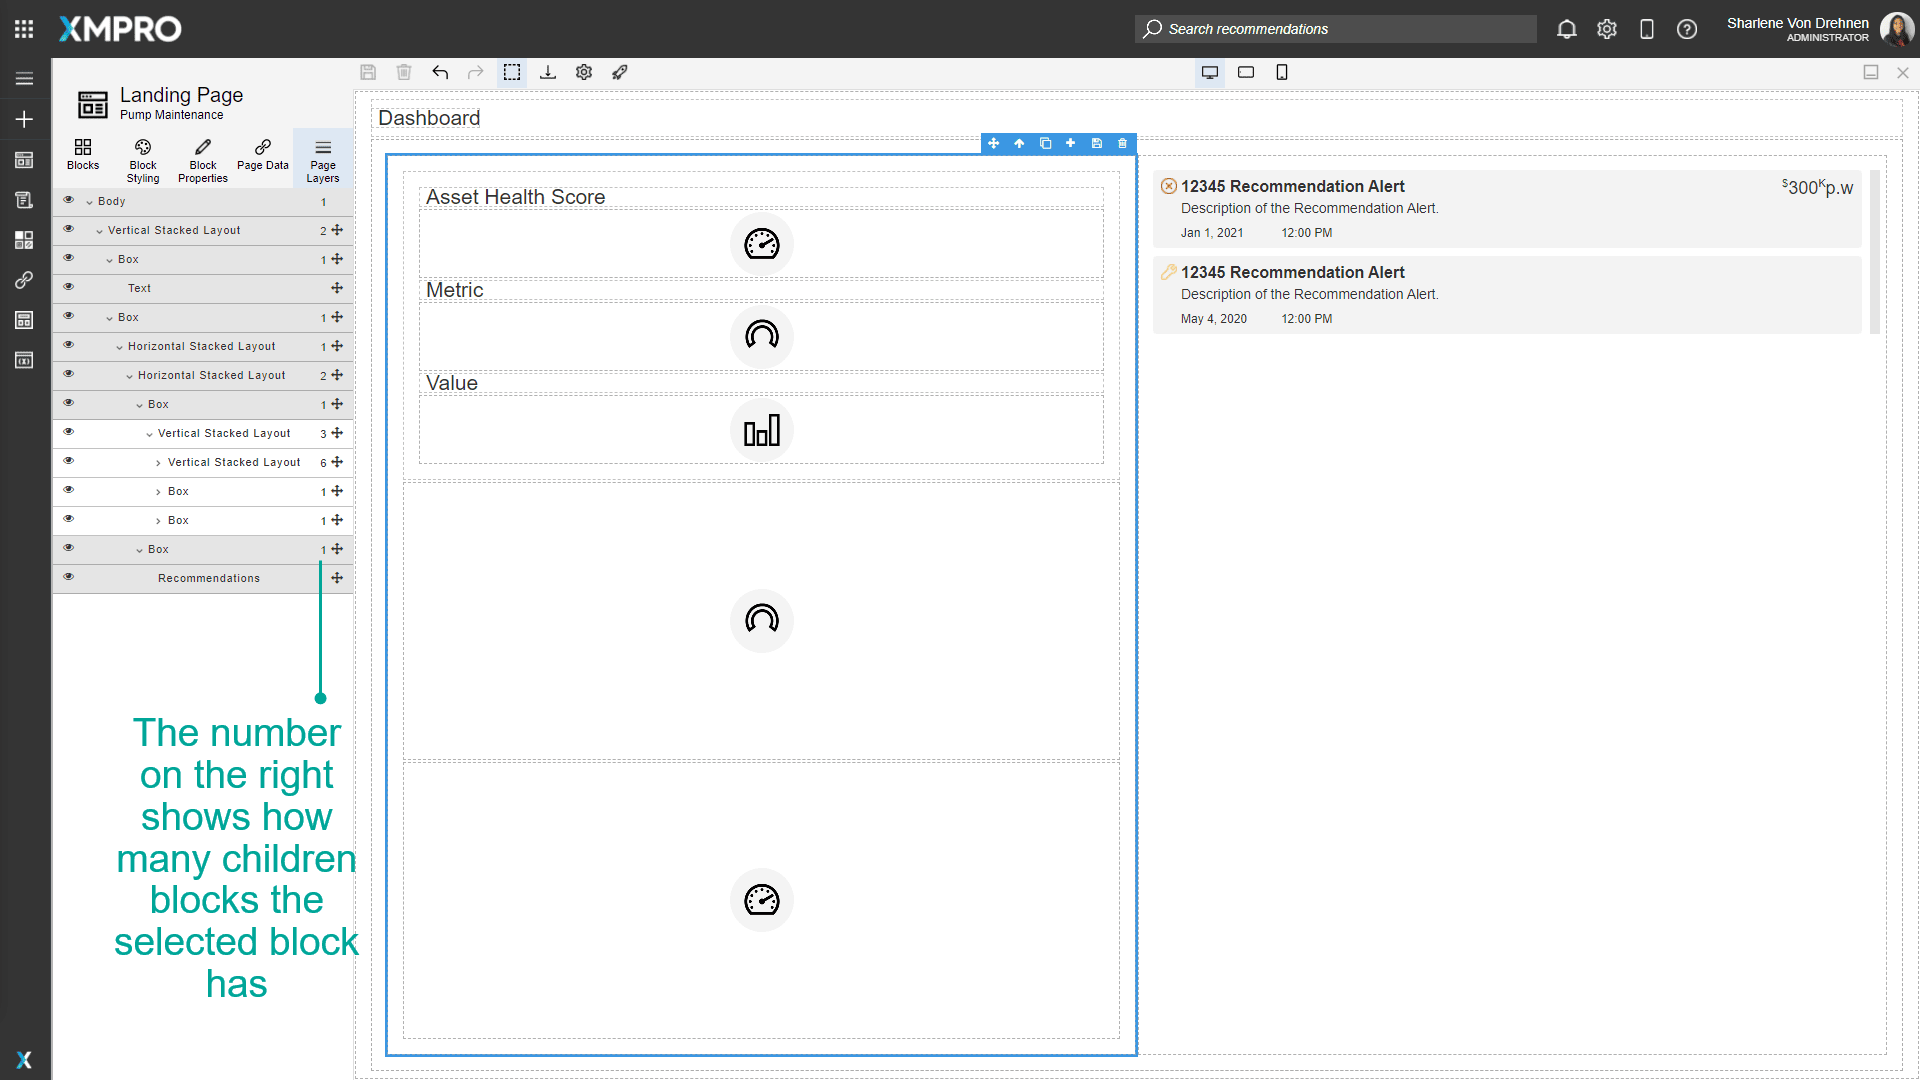Switch to mobile phone preview
Viewport: 1920px width, 1080px height.
1282,72
